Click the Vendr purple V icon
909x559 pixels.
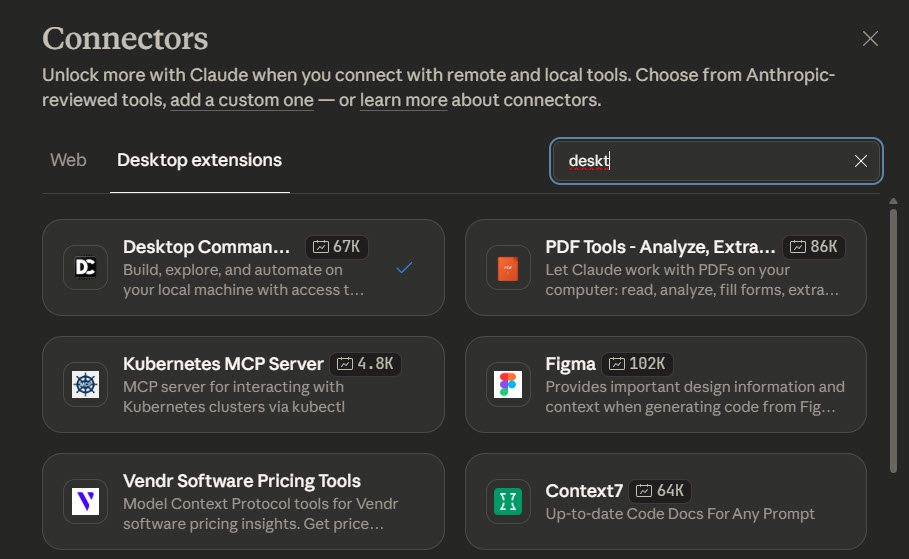click(86, 501)
